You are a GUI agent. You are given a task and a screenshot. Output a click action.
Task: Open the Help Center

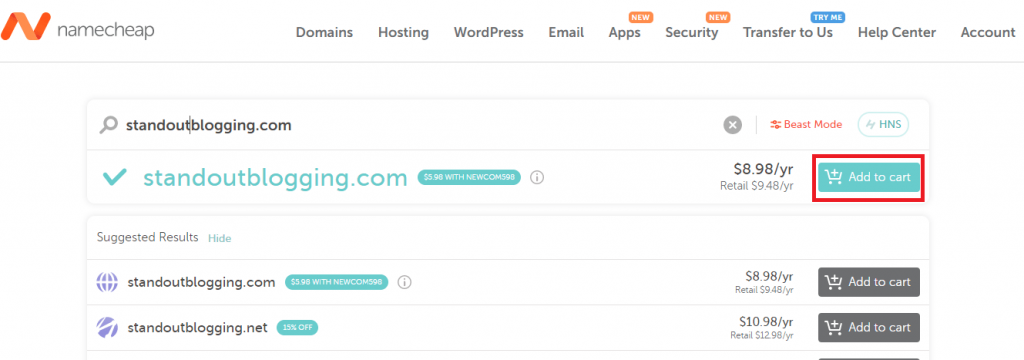coord(897,33)
